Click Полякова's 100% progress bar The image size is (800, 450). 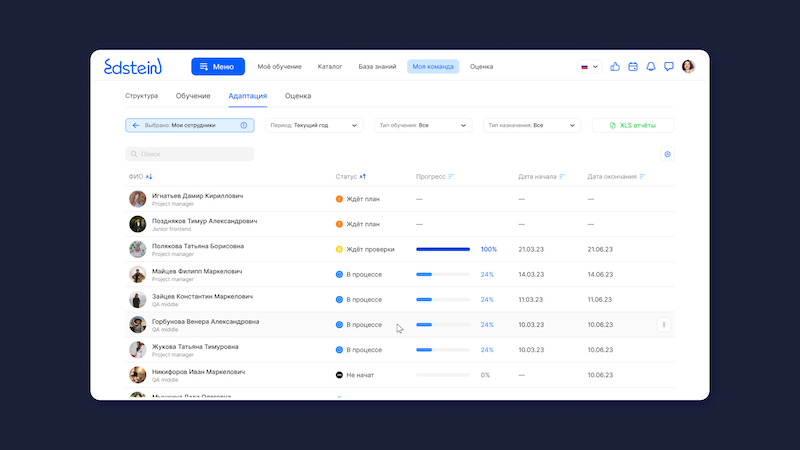point(443,249)
